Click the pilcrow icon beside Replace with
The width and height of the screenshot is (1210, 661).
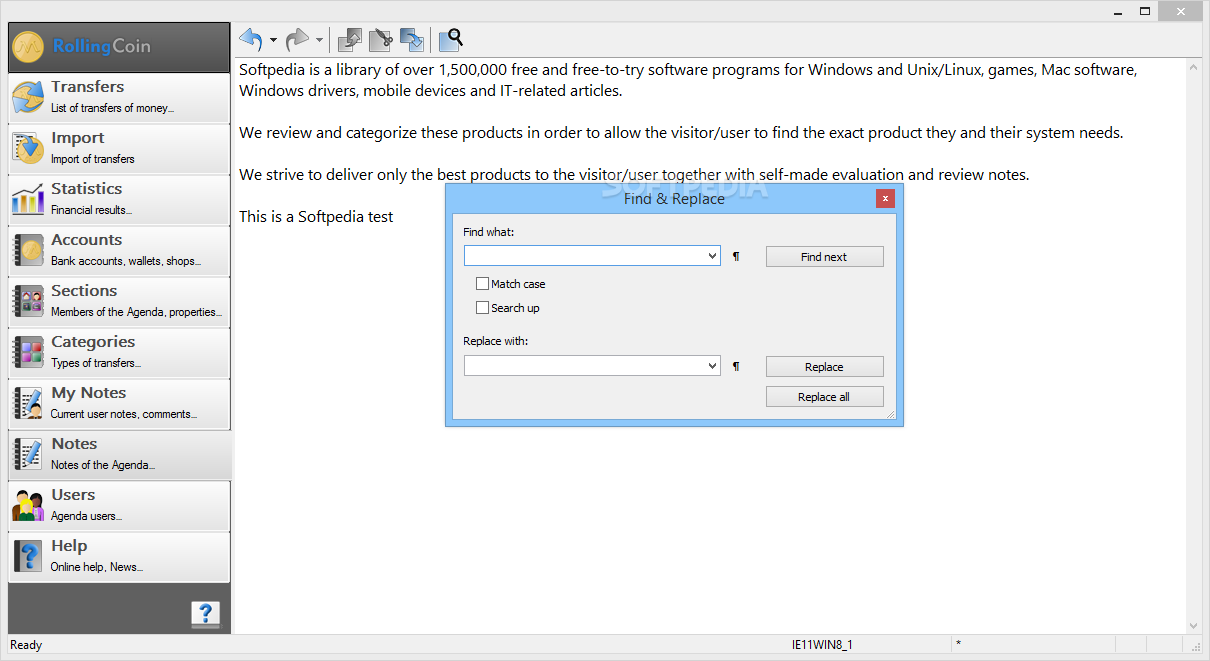(x=736, y=367)
